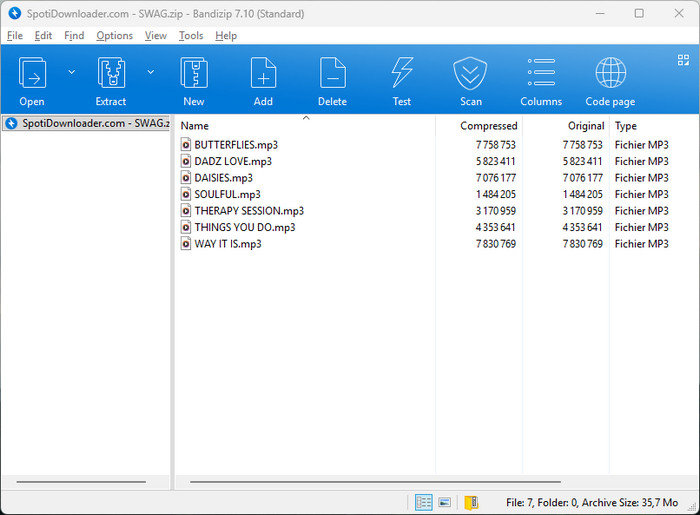Click the Delete toolbar icon
Image resolution: width=700 pixels, height=515 pixels.
point(333,73)
